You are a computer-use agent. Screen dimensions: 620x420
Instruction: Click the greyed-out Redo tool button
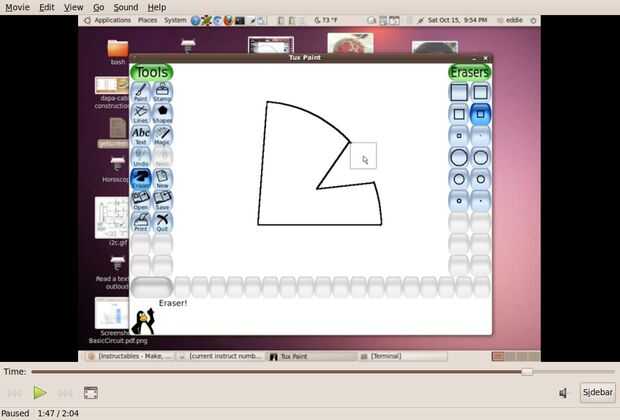[162, 157]
